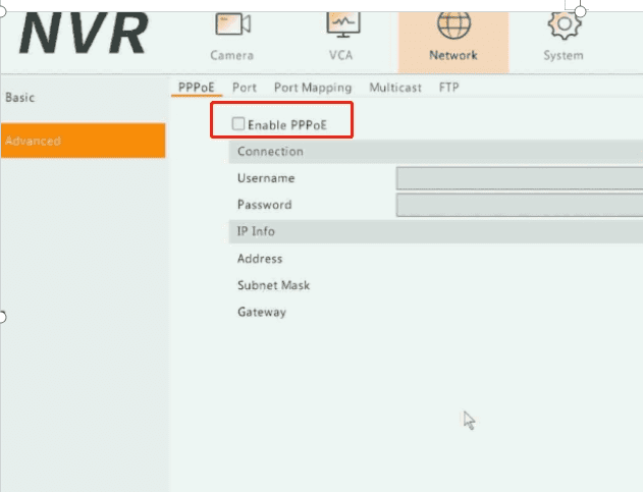The height and width of the screenshot is (492, 643).
Task: Go to the Multicast tab
Action: 395,88
